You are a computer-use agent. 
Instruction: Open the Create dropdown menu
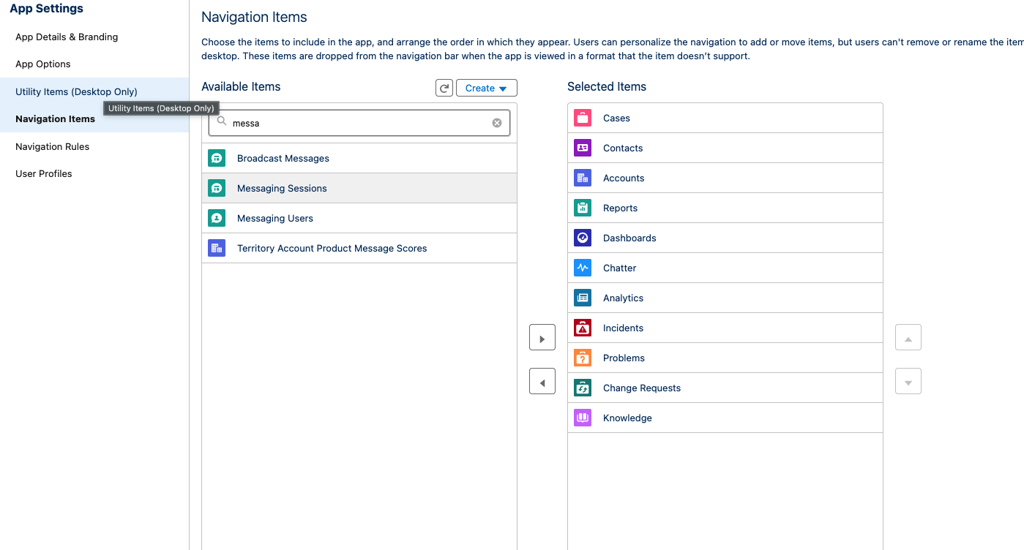[x=487, y=88]
